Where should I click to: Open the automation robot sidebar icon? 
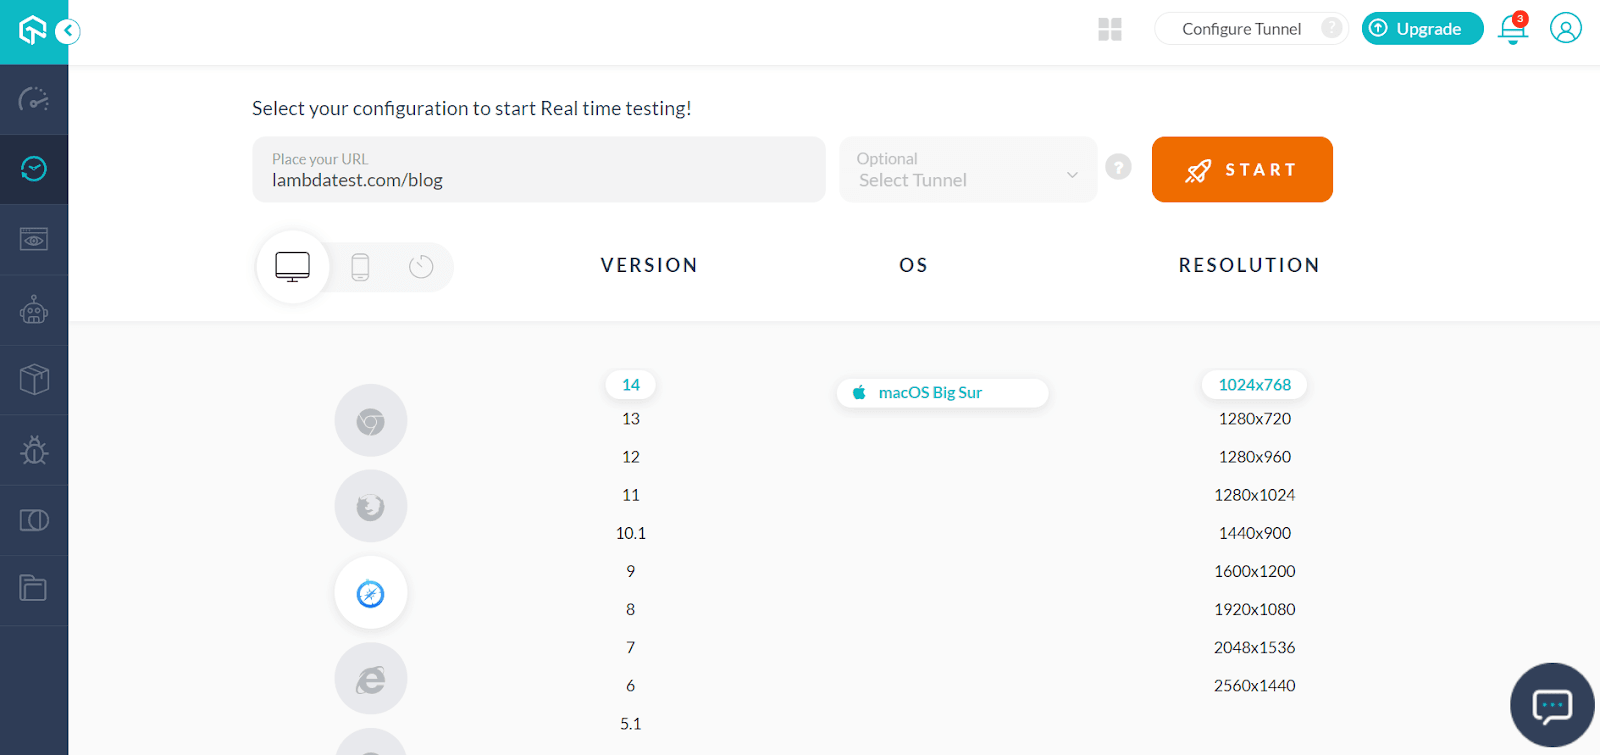pyautogui.click(x=34, y=310)
